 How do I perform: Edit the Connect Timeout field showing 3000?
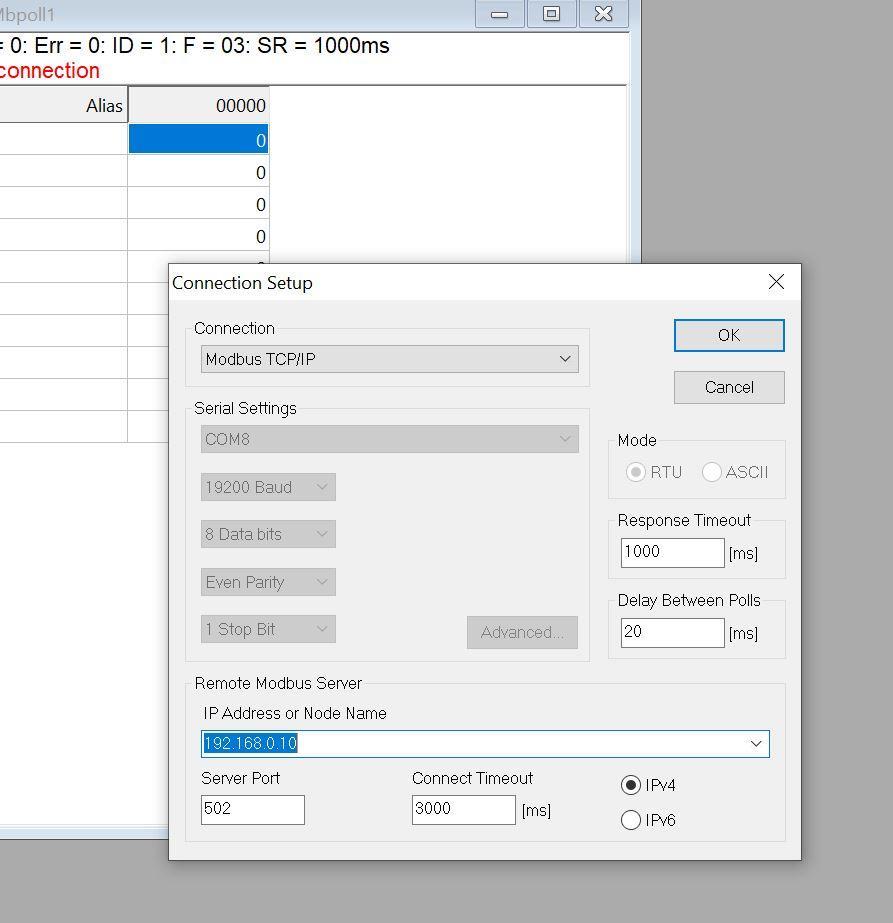click(x=463, y=809)
